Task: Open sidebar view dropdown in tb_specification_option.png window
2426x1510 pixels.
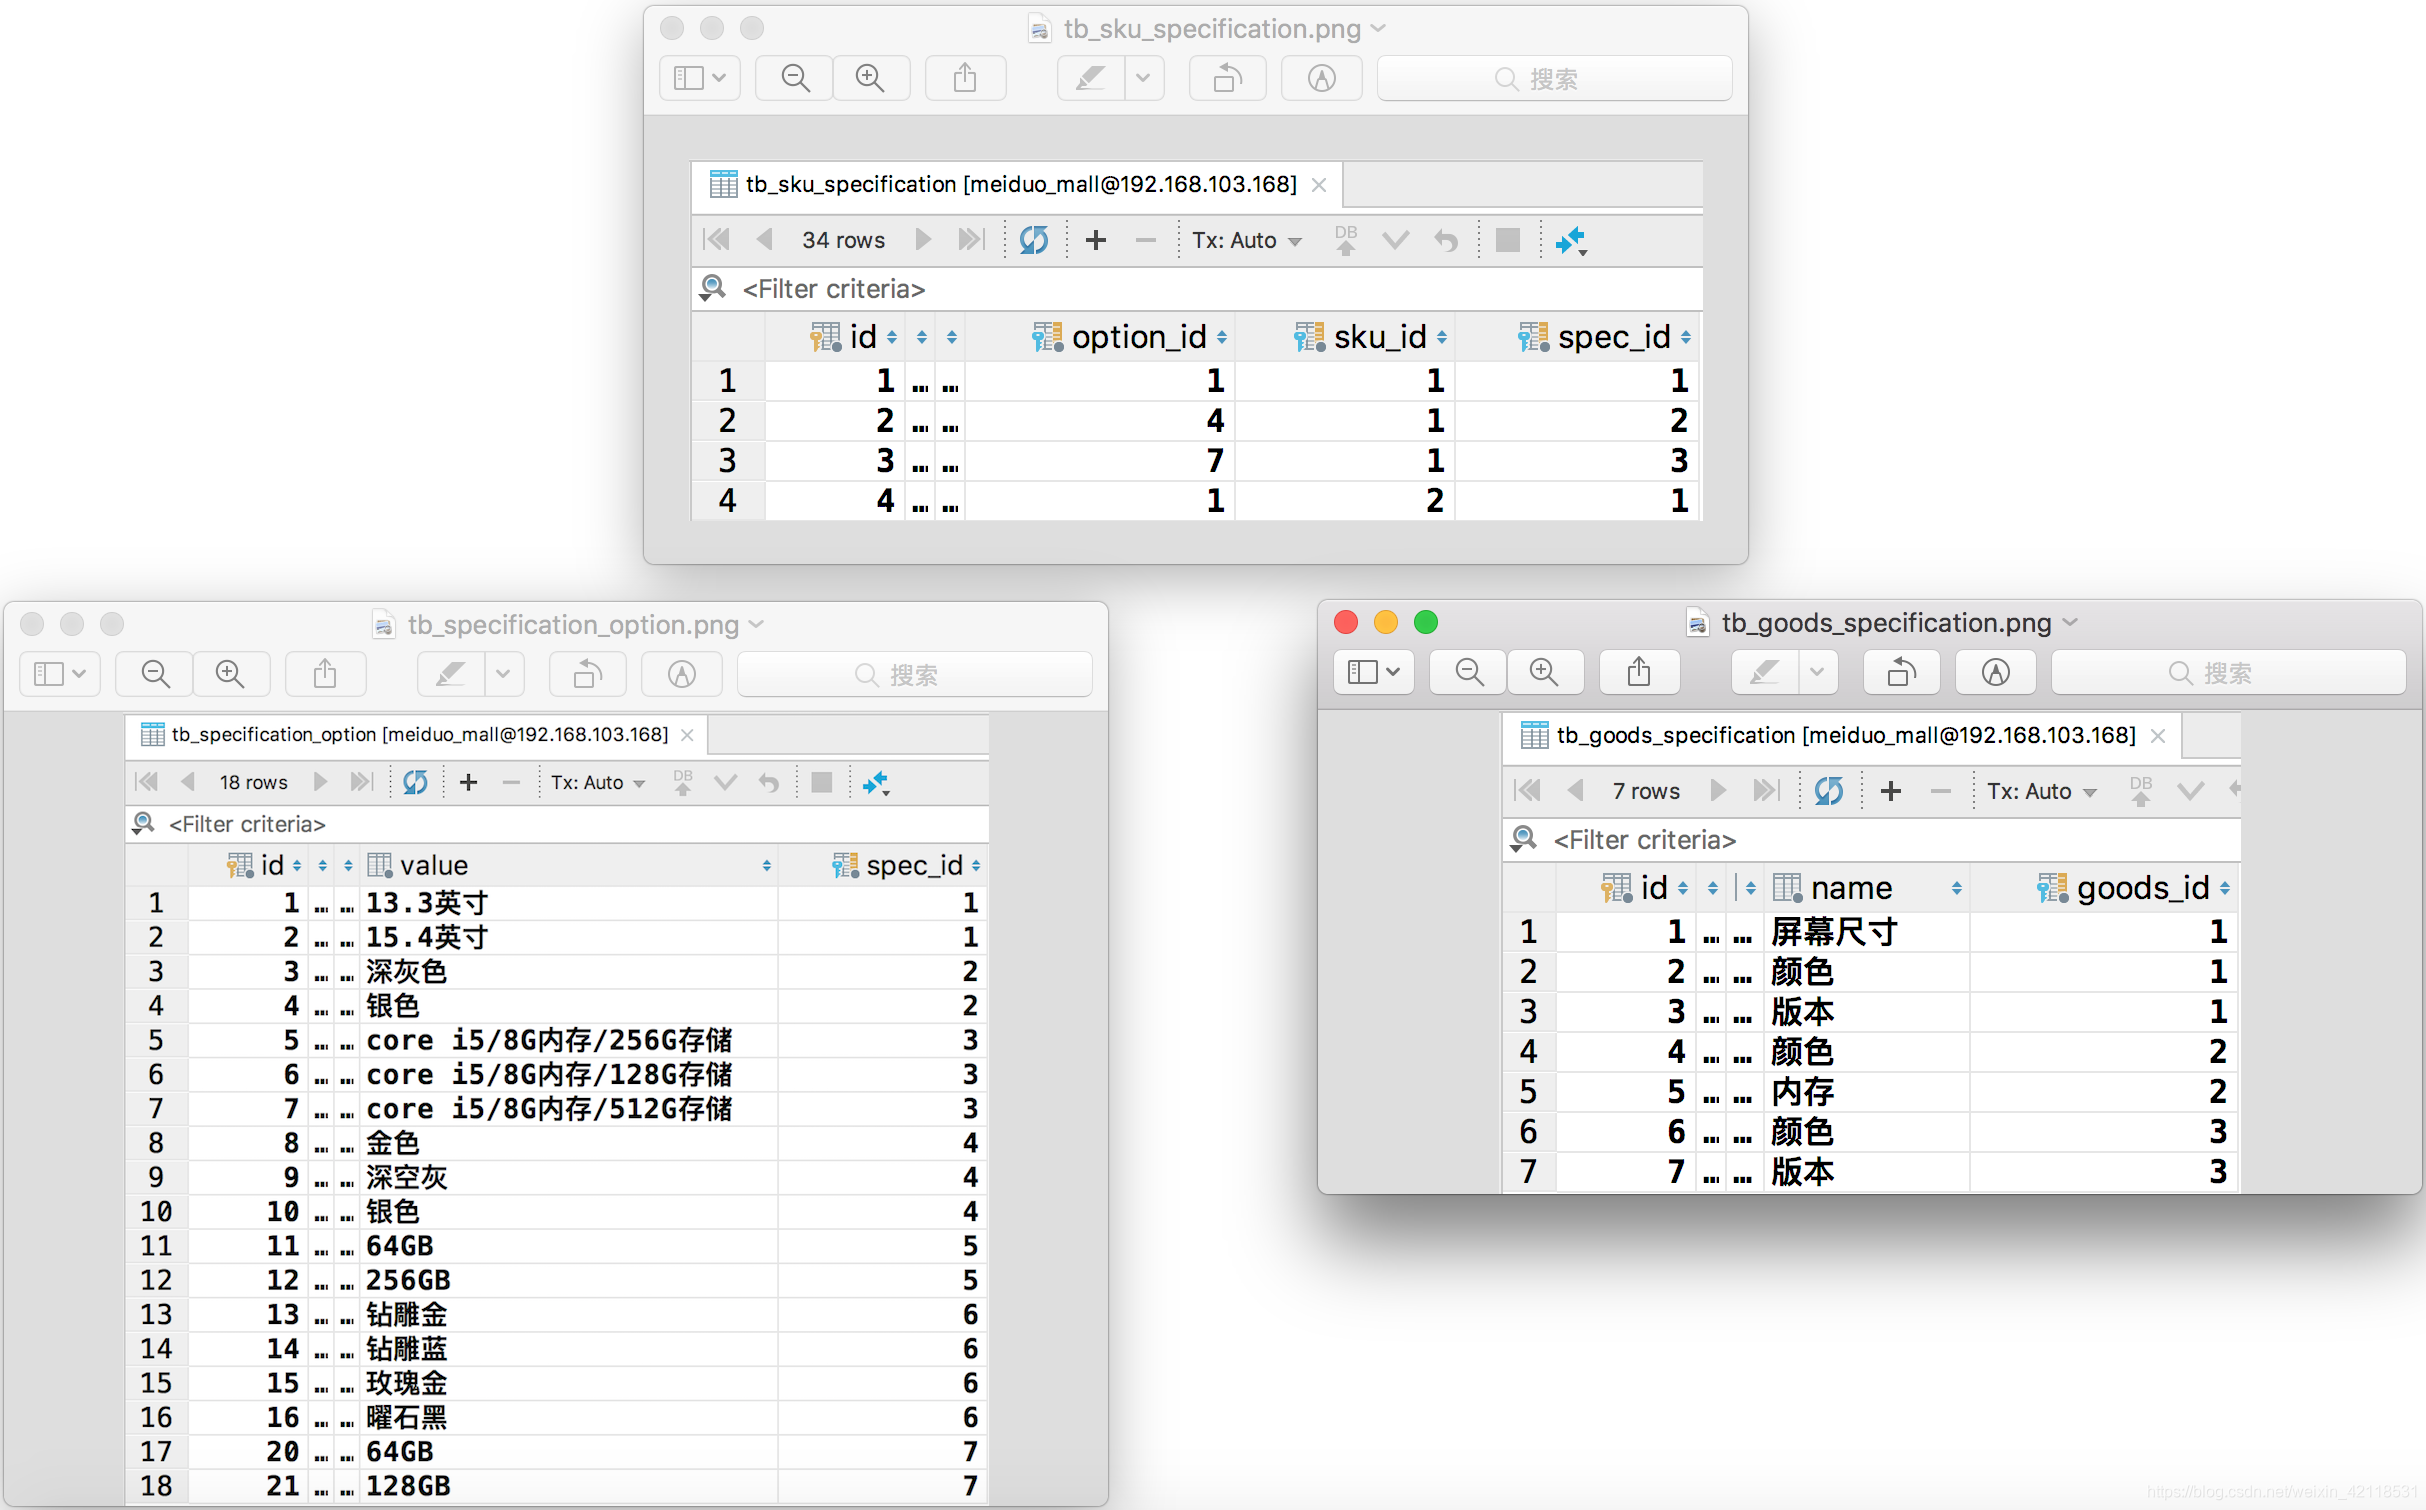Action: pyautogui.click(x=60, y=674)
